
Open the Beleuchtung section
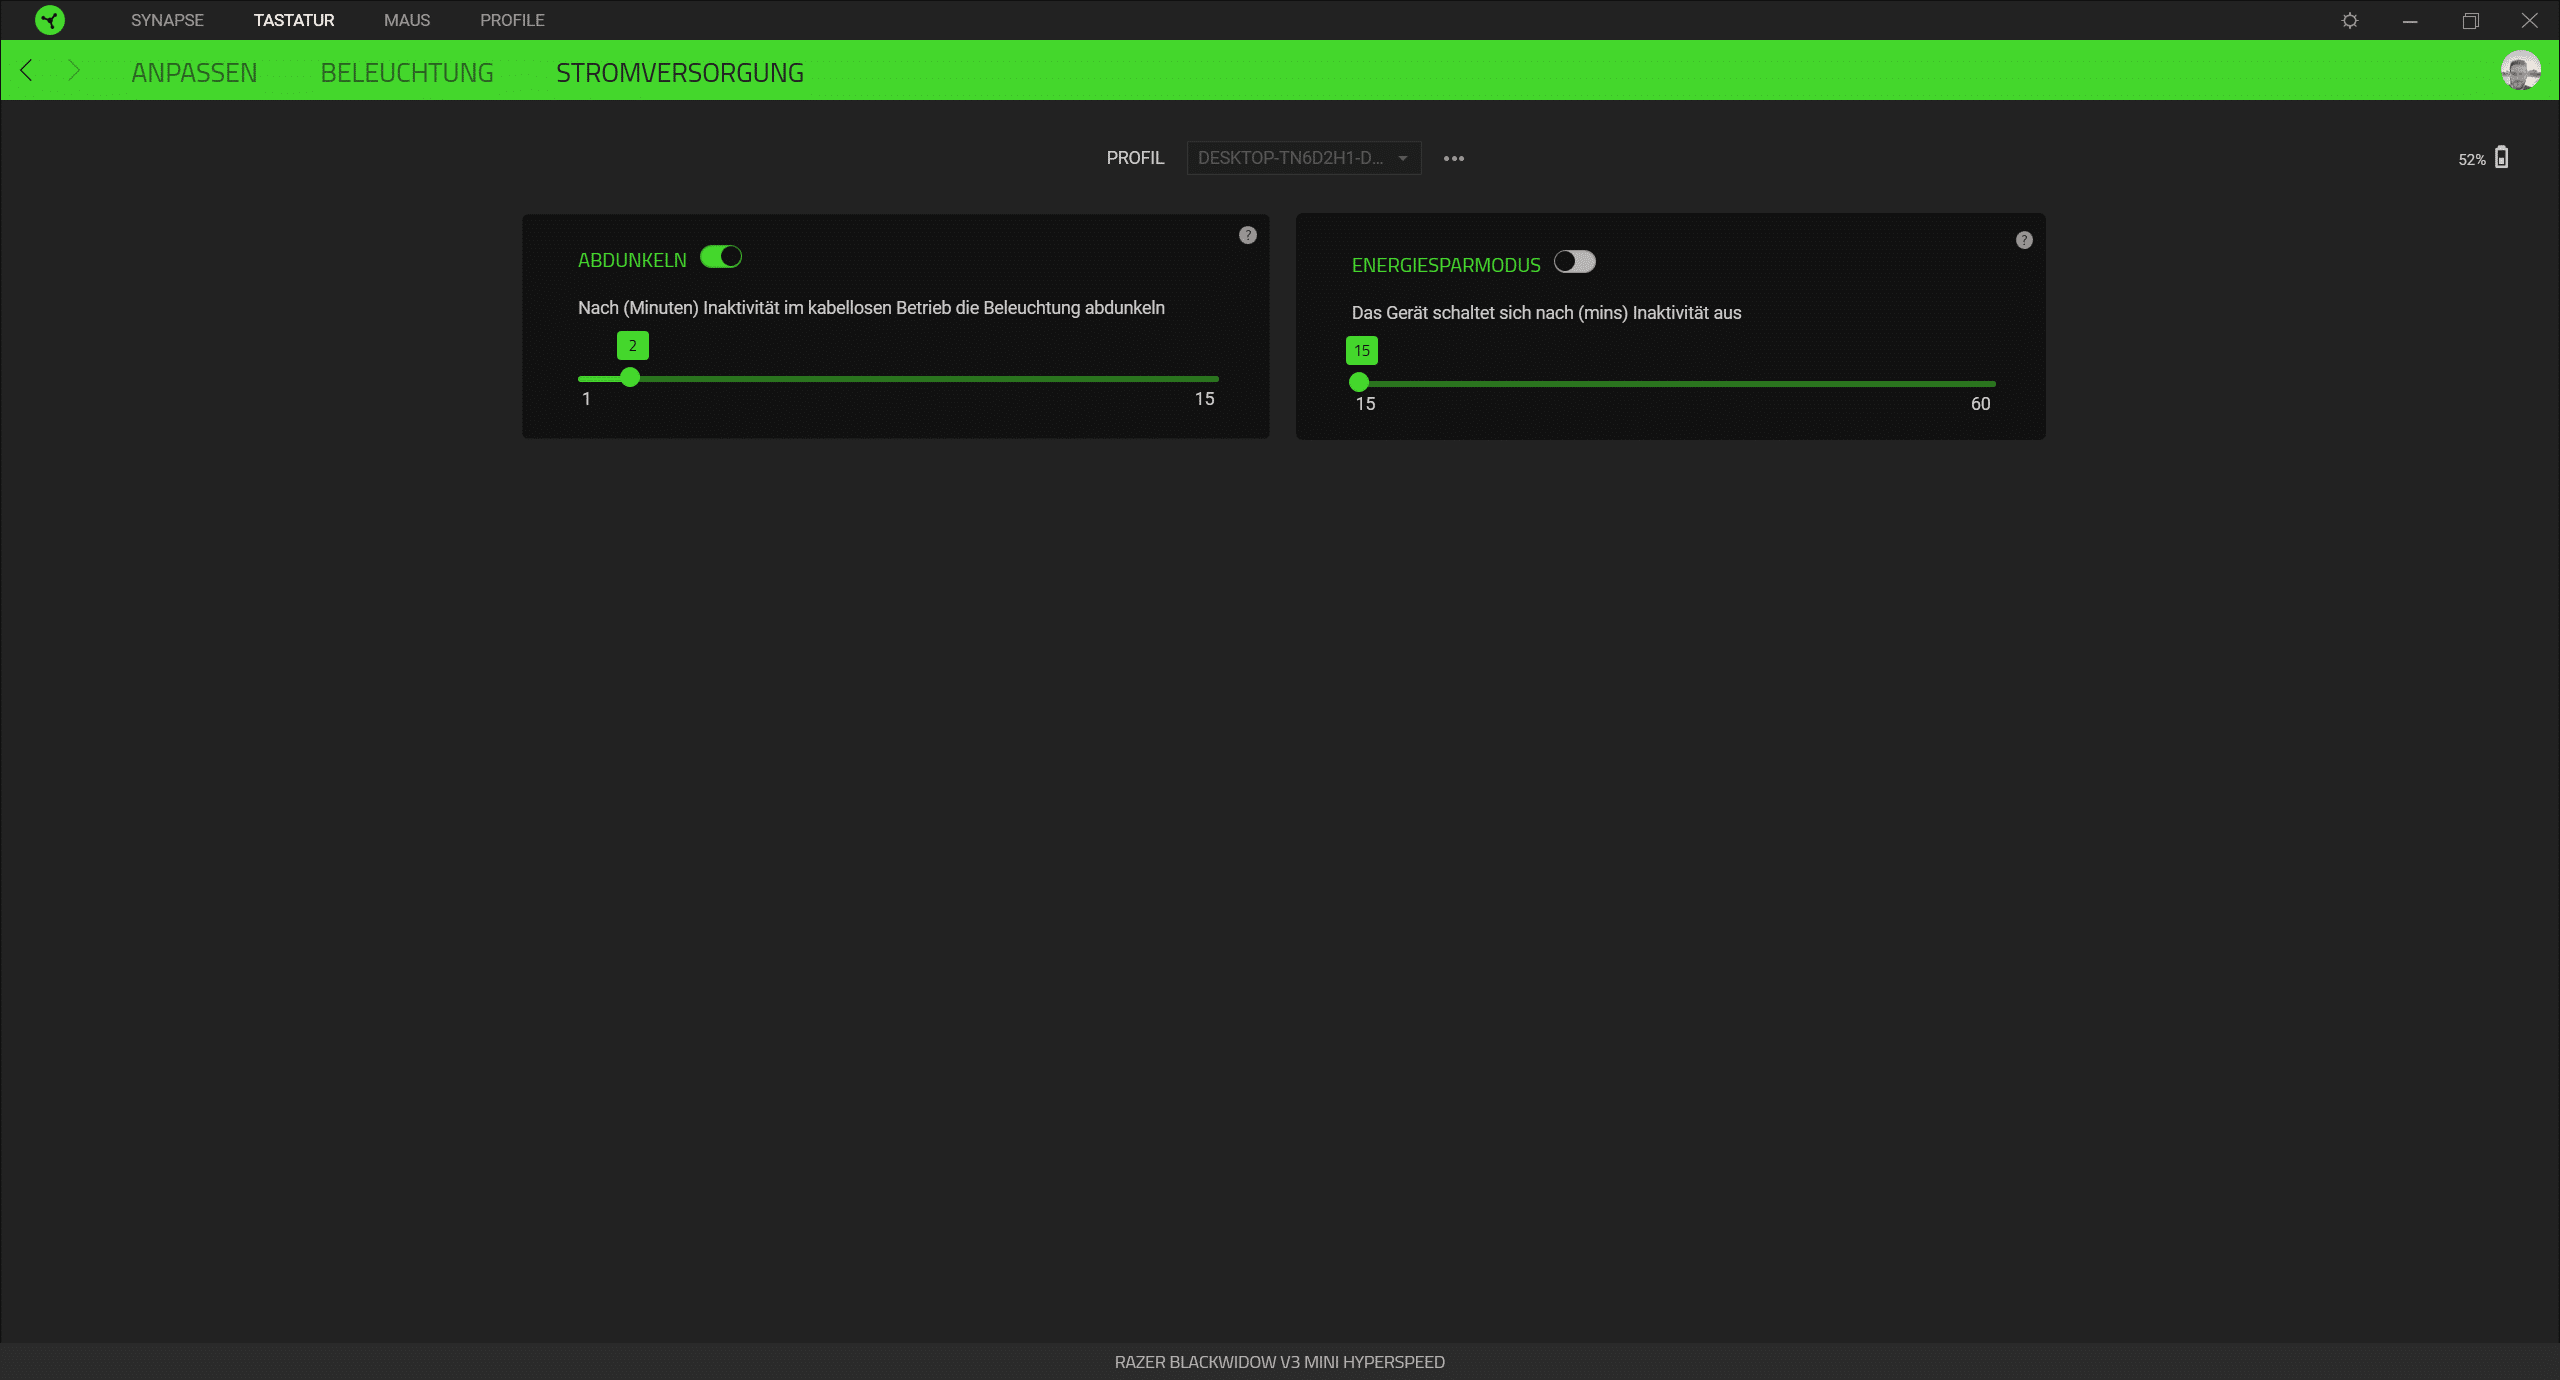(x=407, y=73)
